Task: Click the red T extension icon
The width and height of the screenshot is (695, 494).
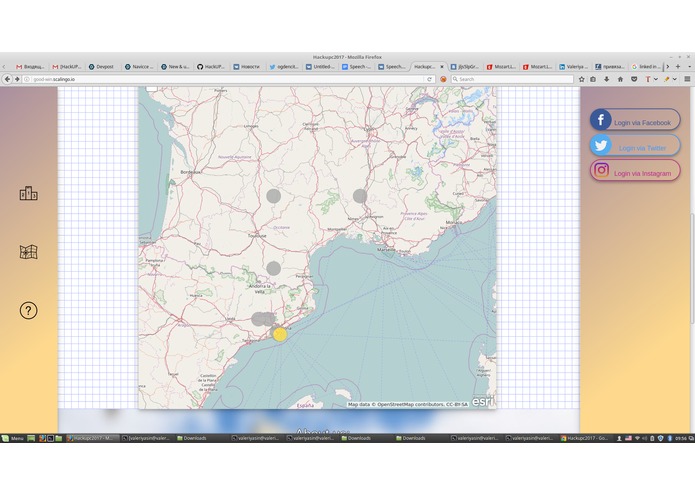Action: click(x=648, y=79)
